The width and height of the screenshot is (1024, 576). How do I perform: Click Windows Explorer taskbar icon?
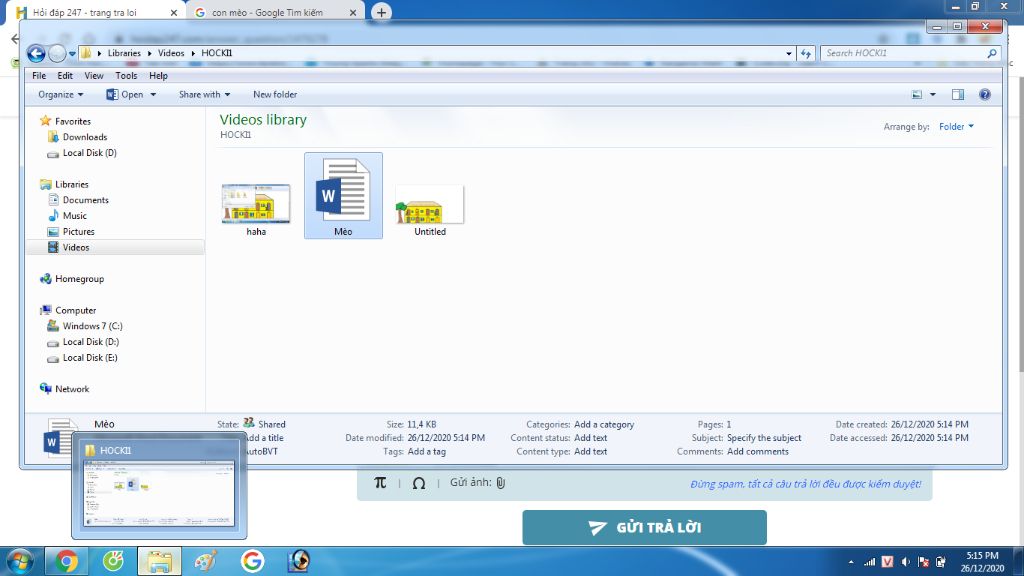(x=159, y=561)
